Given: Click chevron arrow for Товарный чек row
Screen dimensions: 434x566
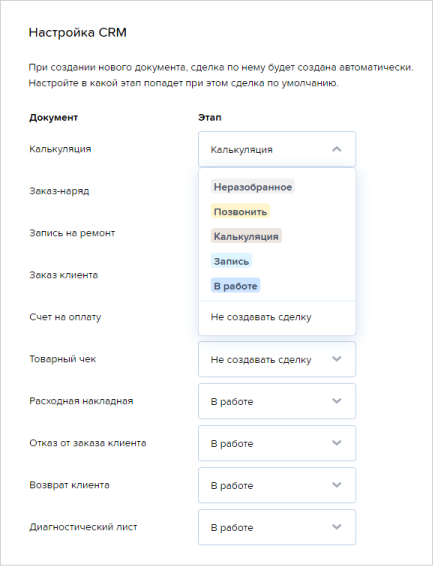Looking at the screenshot, I should [337, 359].
